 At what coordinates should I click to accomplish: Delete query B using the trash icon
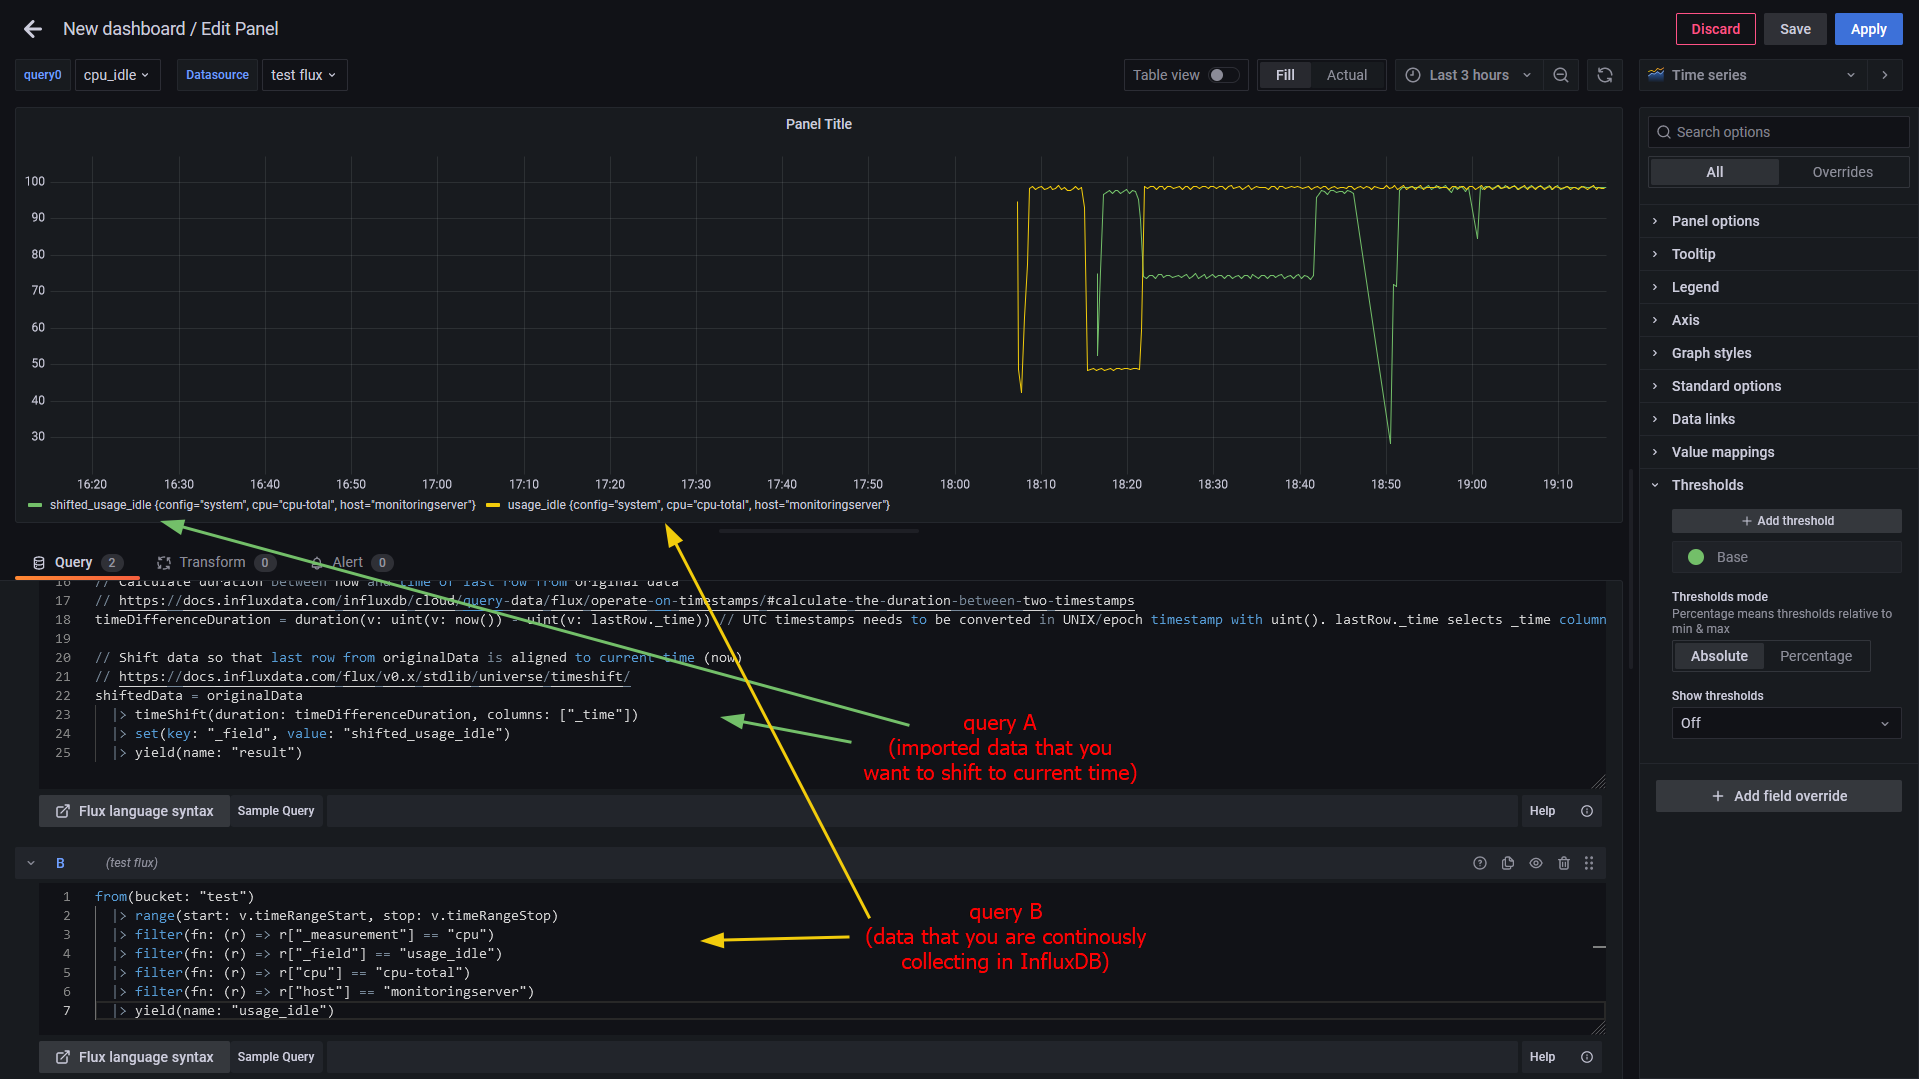(x=1564, y=863)
